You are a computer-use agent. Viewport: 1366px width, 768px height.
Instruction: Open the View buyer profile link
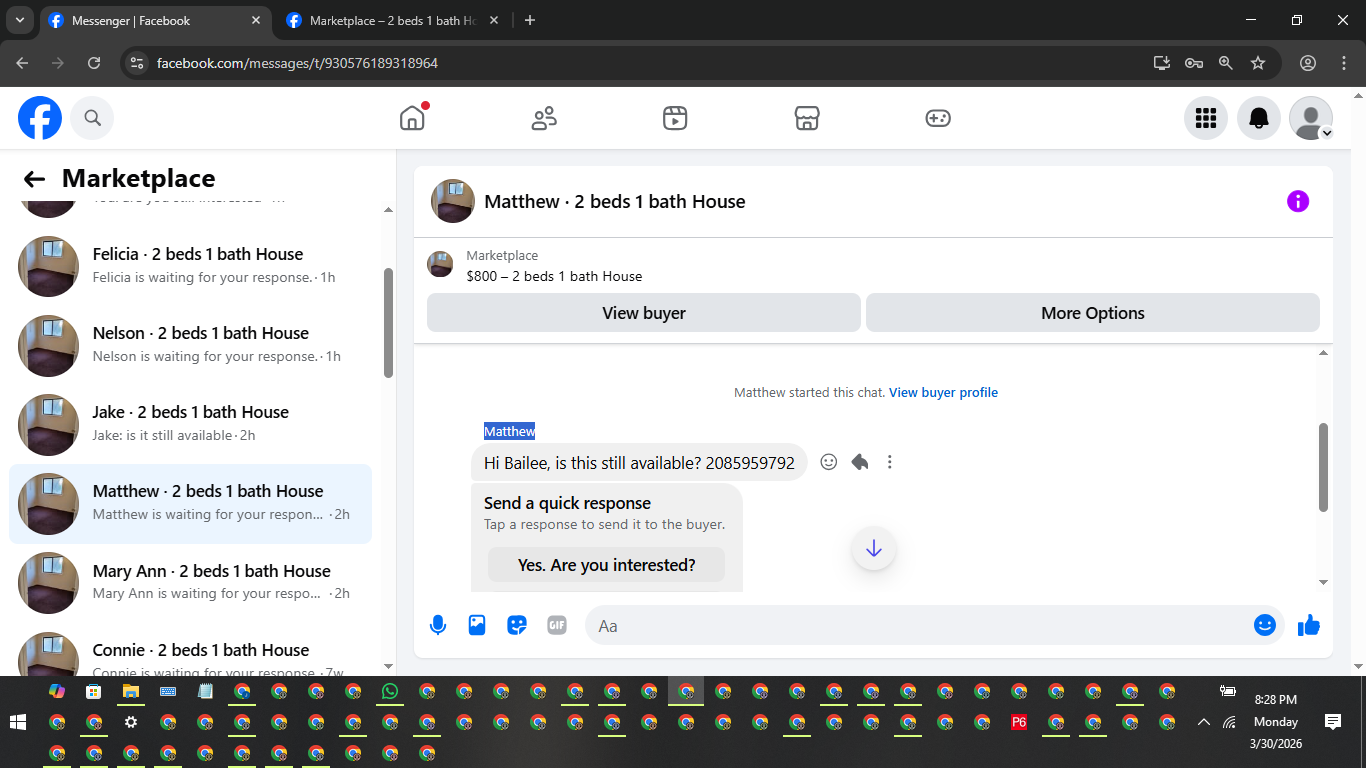point(943,392)
